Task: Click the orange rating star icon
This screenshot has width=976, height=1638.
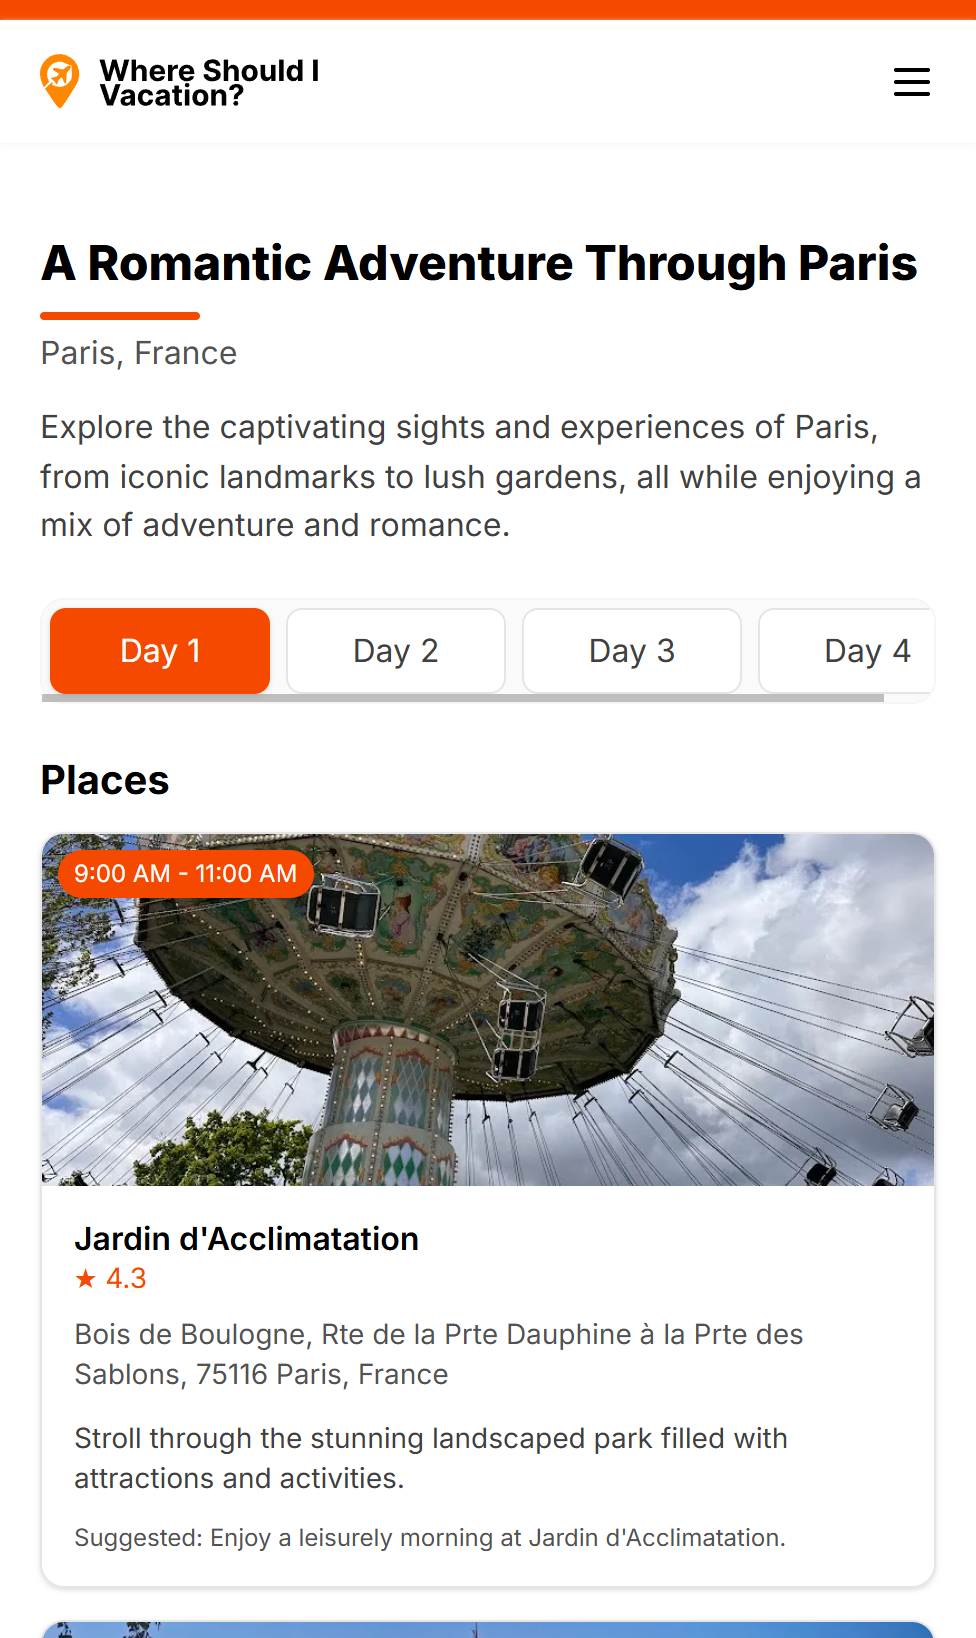Action: pos(86,1278)
